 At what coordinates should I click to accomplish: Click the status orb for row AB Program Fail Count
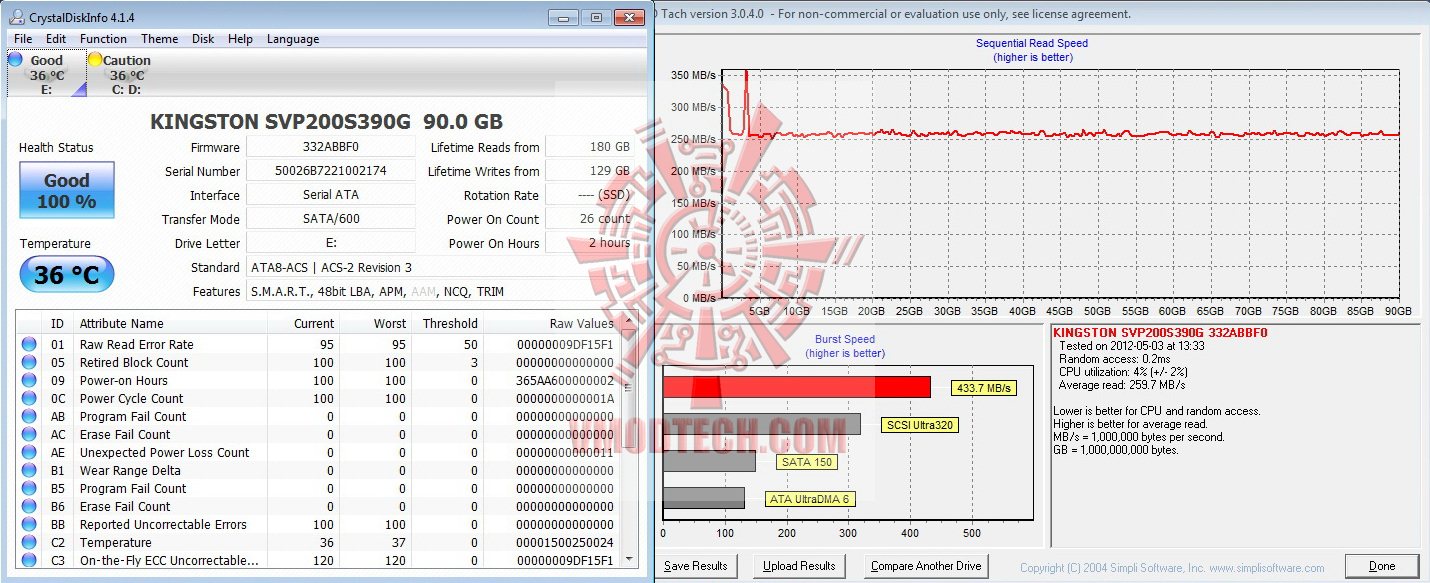coord(29,417)
